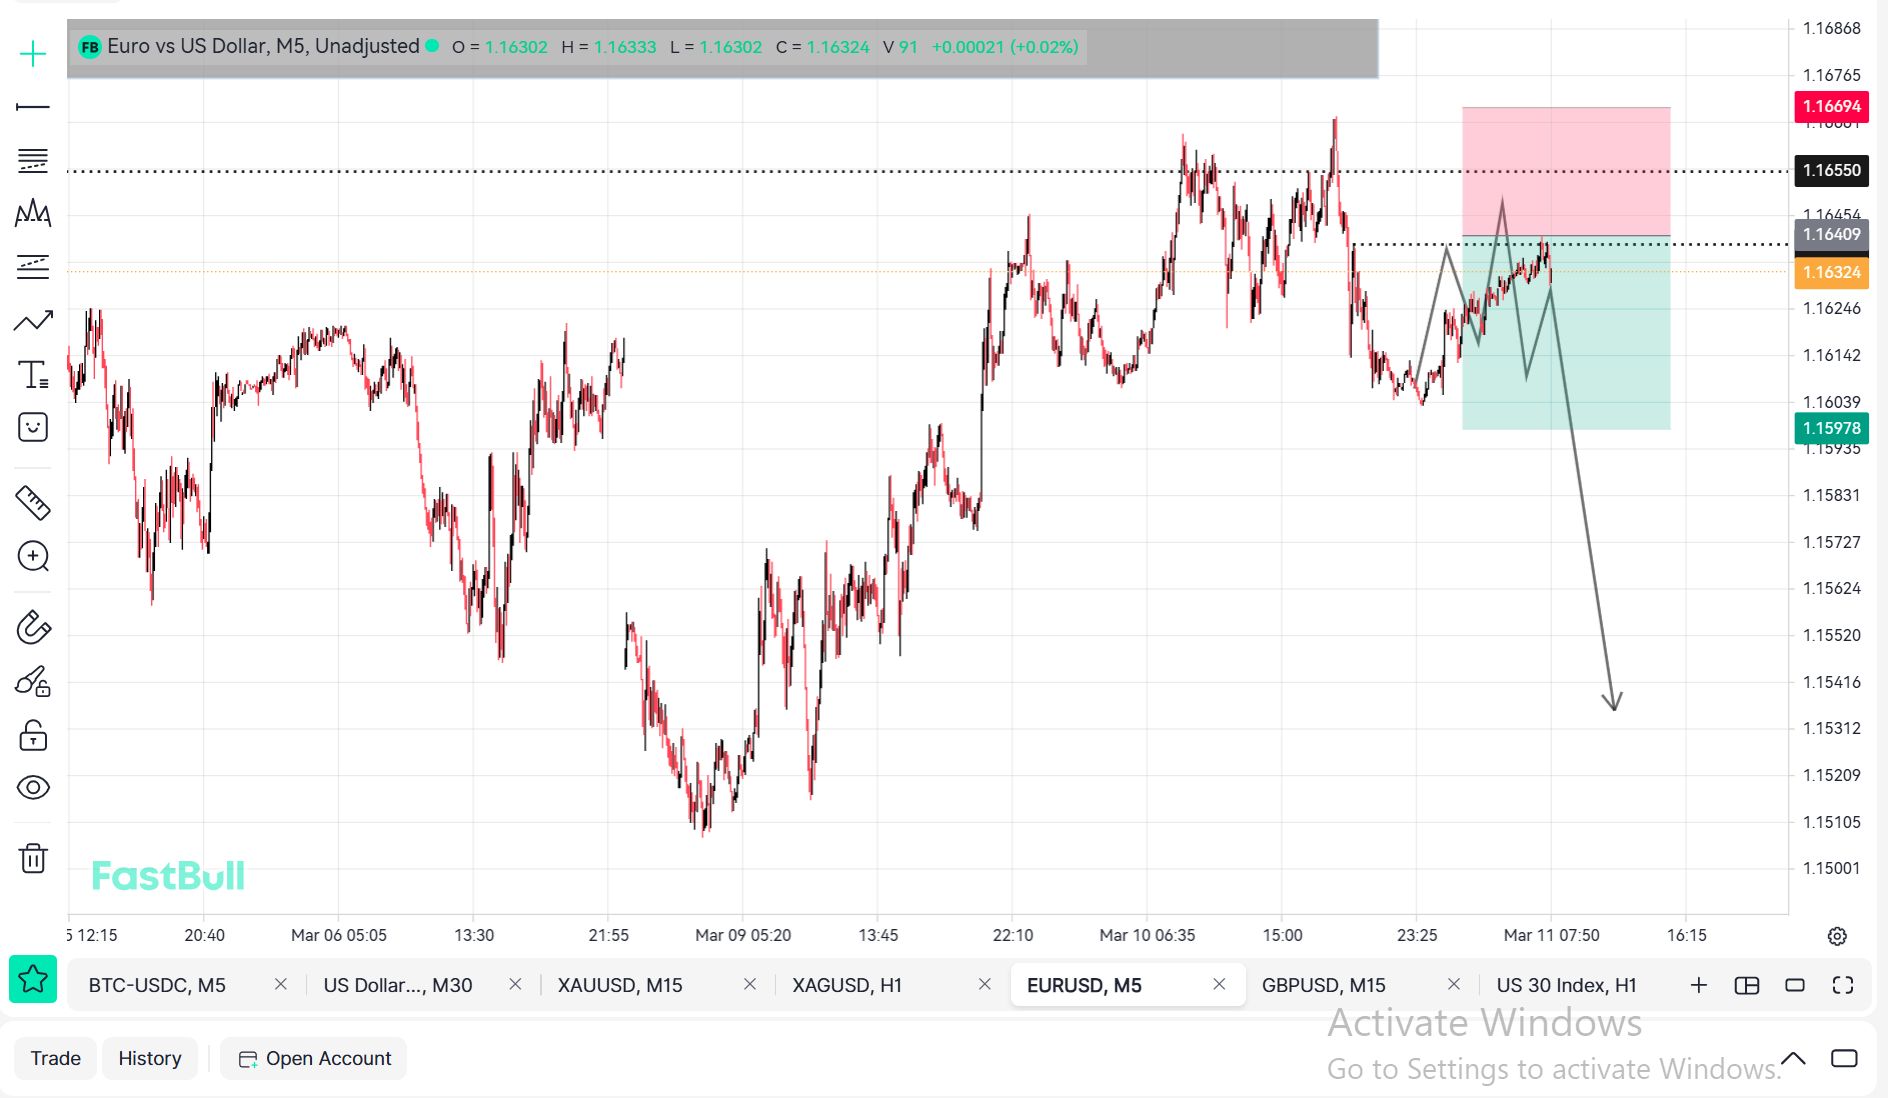Click the red 1.16694 stop-loss price label

tap(1831, 106)
